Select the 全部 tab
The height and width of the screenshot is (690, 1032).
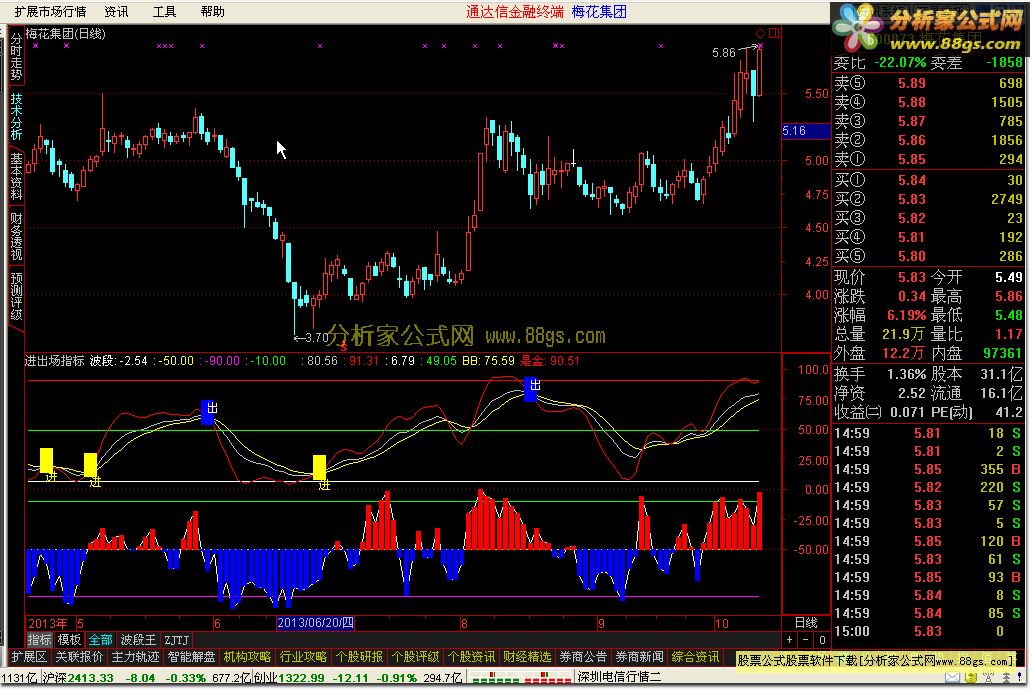tap(101, 640)
